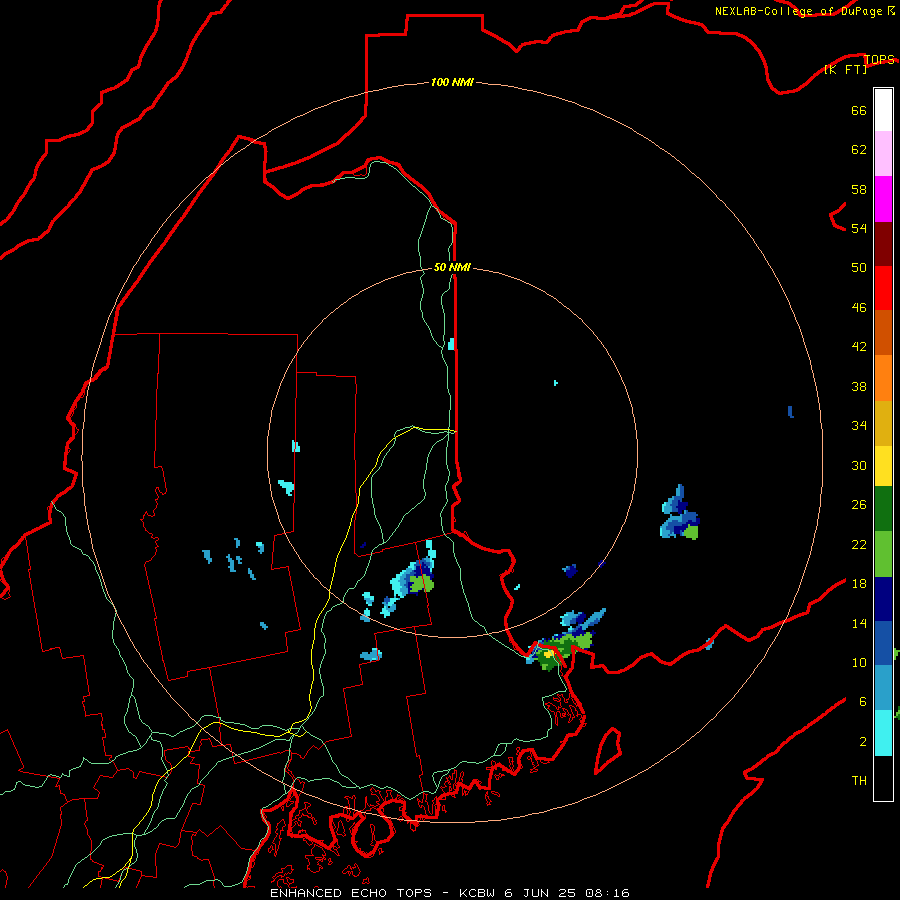Click the gold legend swatch
The height and width of the screenshot is (900, 900).
tap(883, 424)
